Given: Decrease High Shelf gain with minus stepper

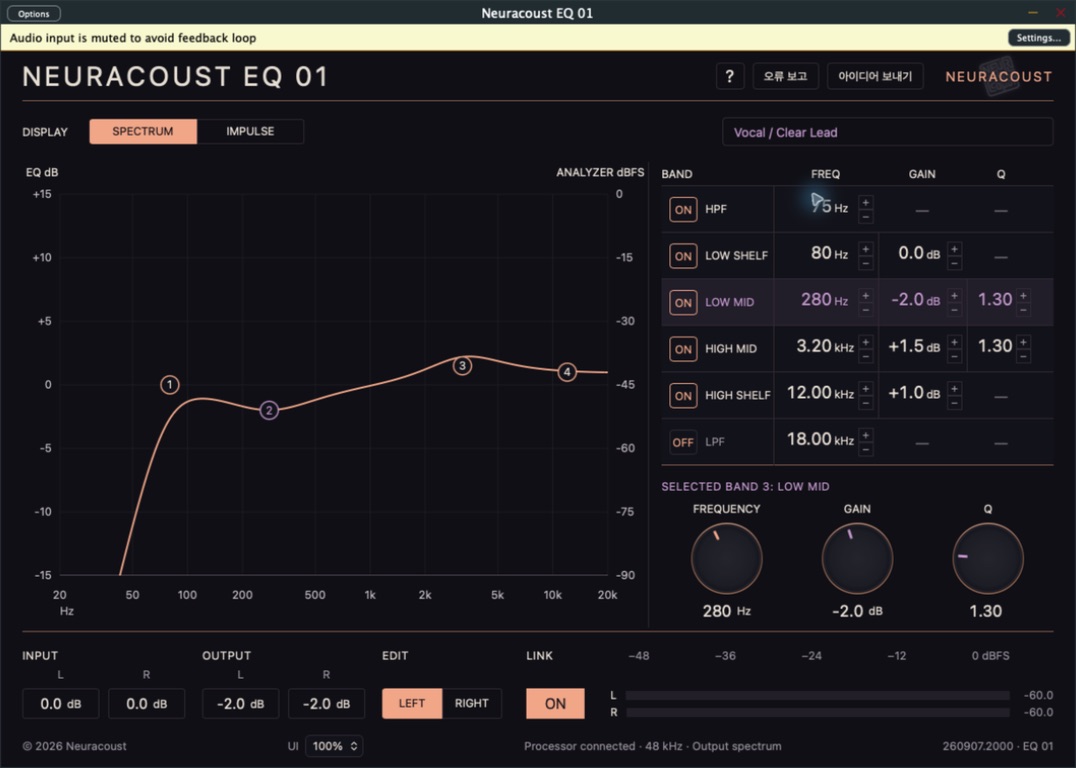Looking at the screenshot, I should (955, 403).
